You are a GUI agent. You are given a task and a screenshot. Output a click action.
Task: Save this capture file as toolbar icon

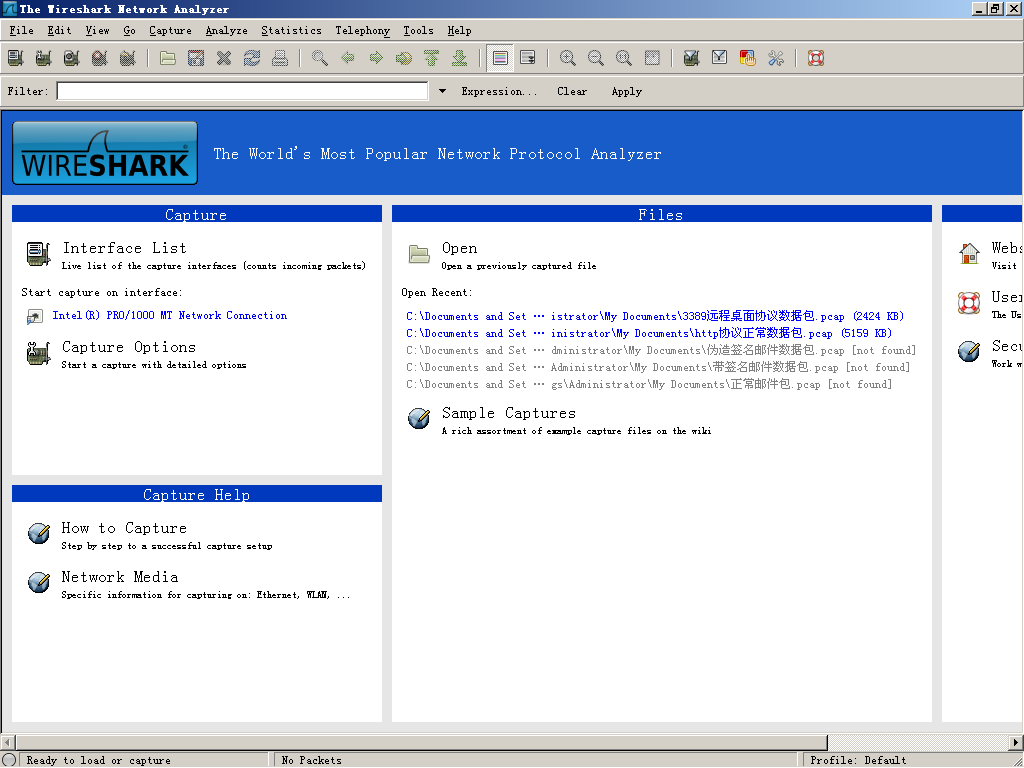click(x=196, y=58)
